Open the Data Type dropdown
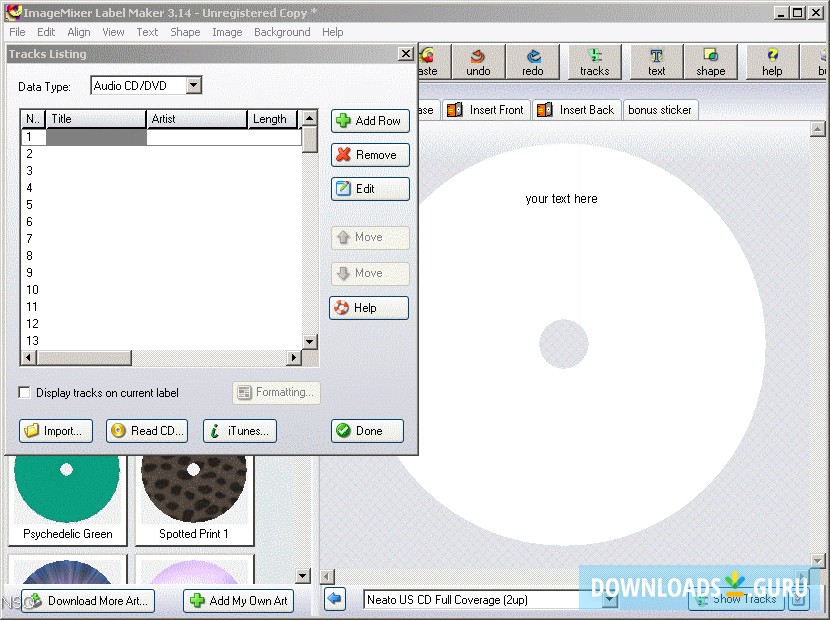The height and width of the screenshot is (620, 830). pos(194,85)
